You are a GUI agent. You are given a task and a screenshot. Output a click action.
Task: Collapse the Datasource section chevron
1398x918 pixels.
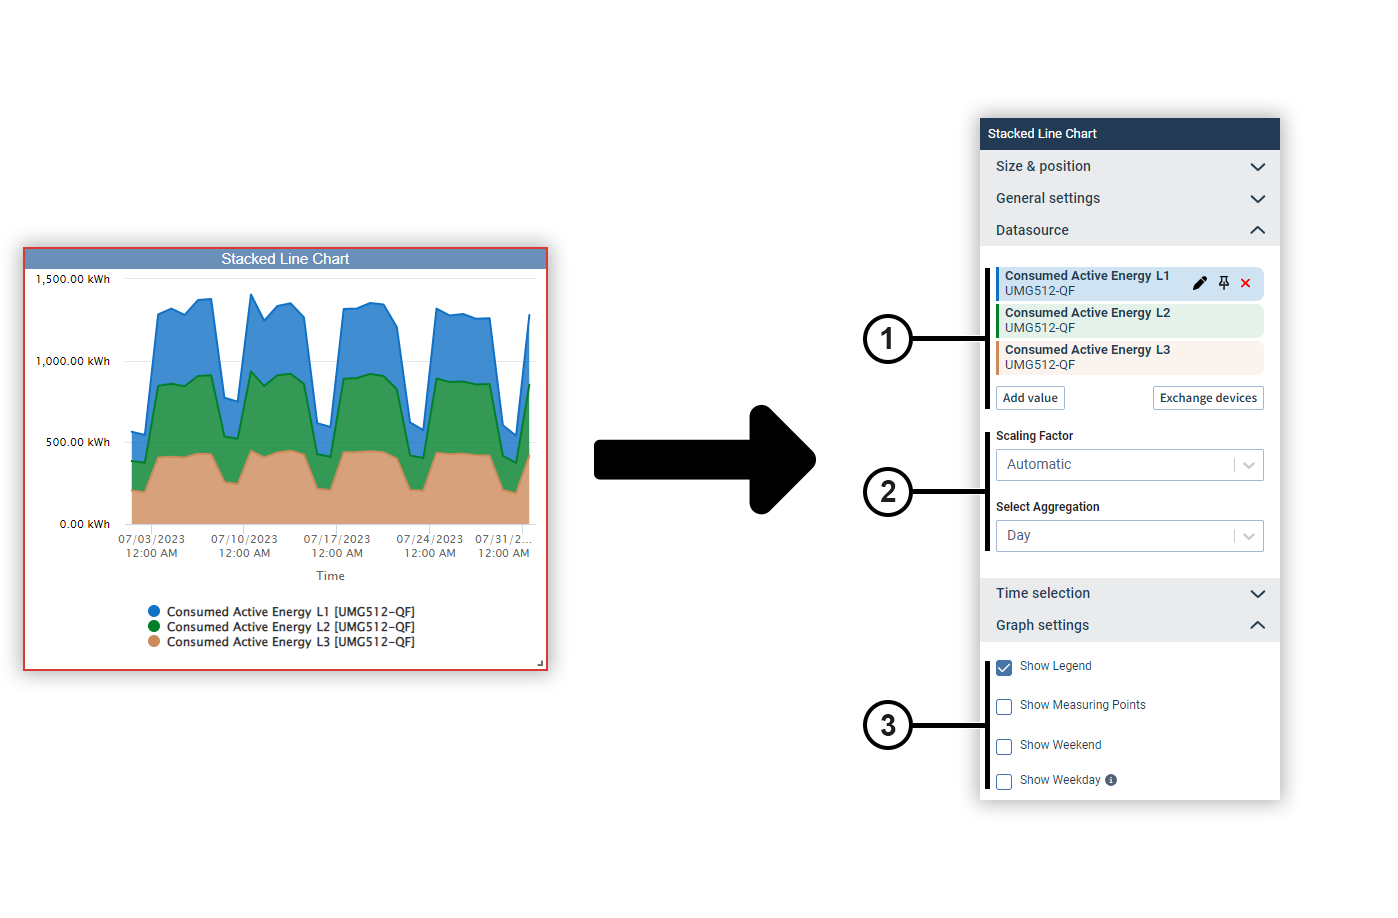point(1257,230)
